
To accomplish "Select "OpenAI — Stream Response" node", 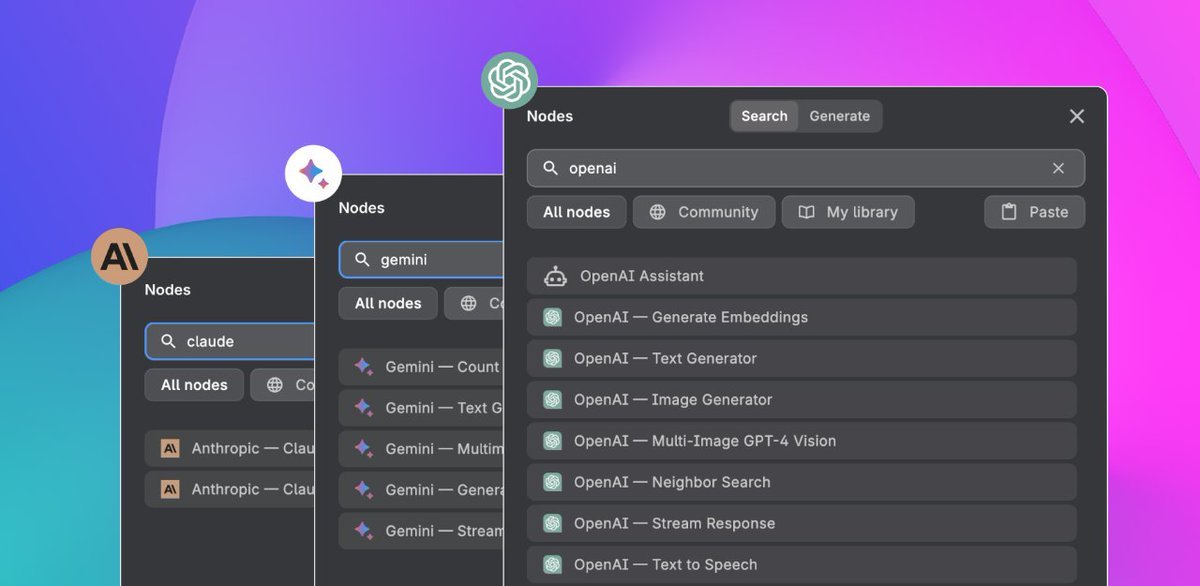I will click(802, 523).
